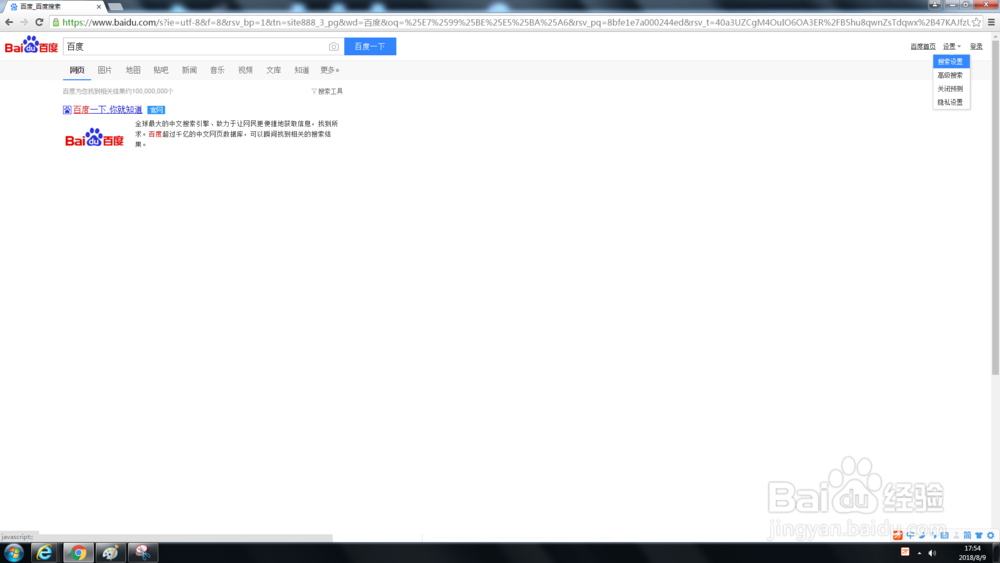Click the 百度_百度搜索 browser tab

click(54, 6)
